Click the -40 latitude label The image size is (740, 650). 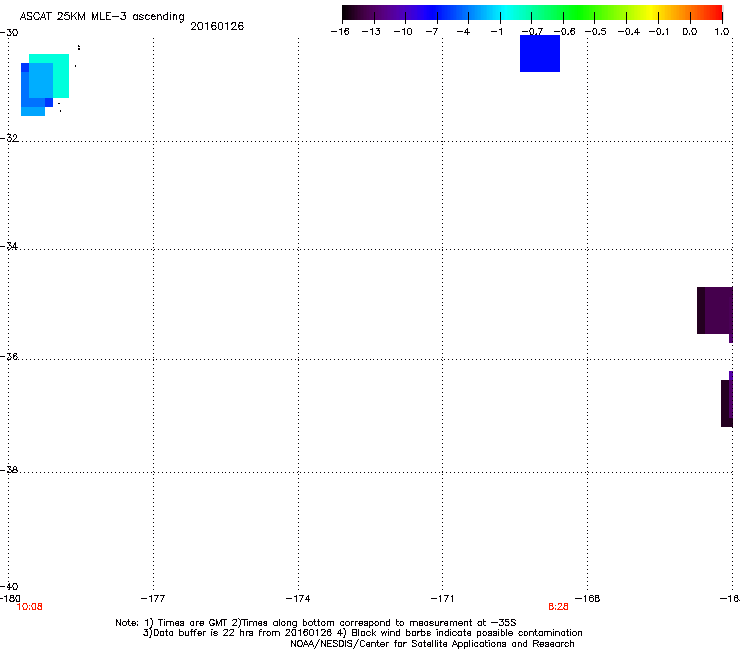tap(9, 586)
